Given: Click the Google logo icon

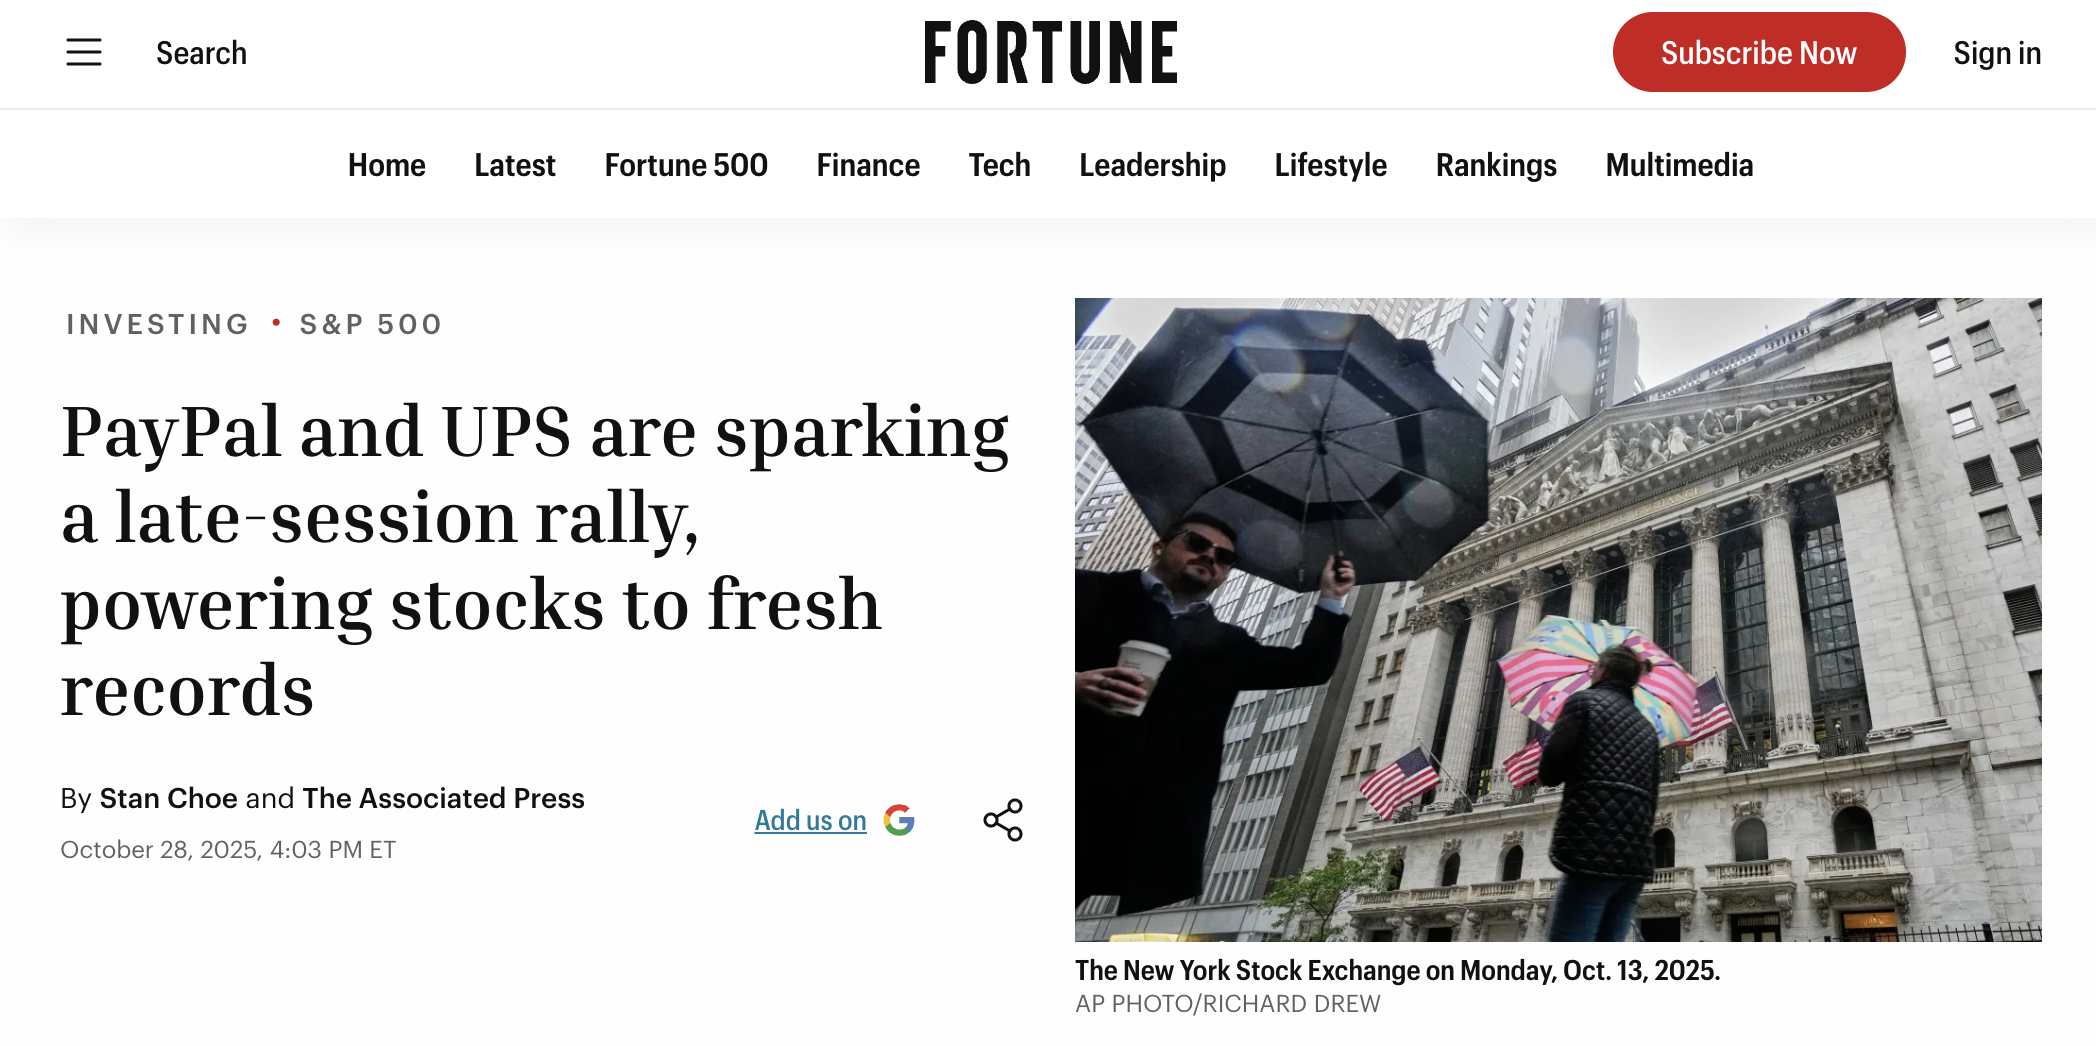Looking at the screenshot, I should click(x=899, y=820).
